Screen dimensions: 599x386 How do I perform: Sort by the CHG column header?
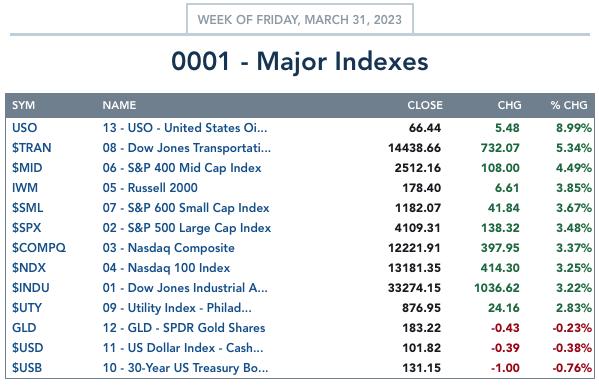(509, 105)
